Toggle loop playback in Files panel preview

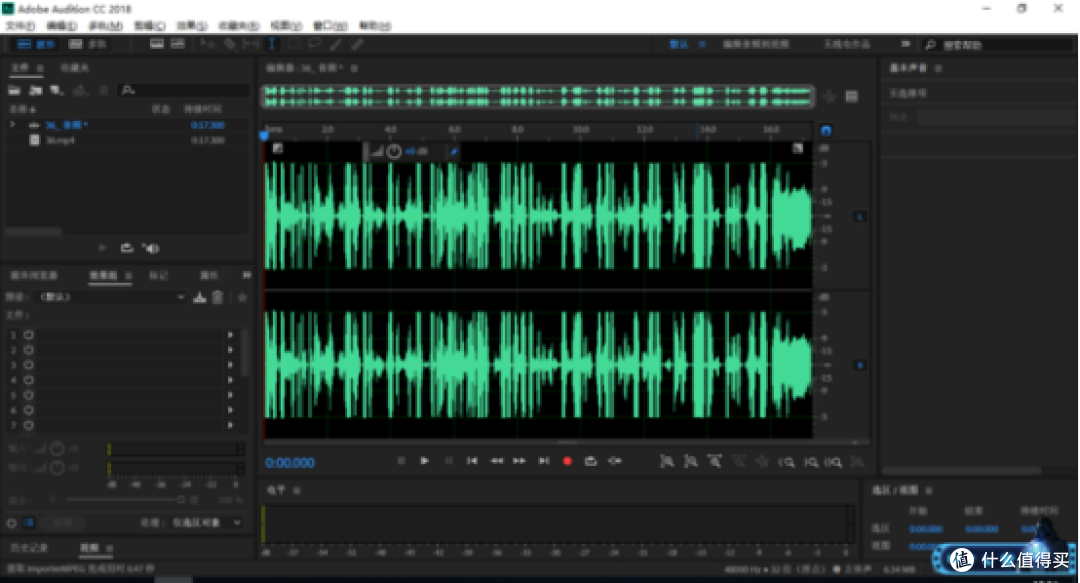click(127, 248)
